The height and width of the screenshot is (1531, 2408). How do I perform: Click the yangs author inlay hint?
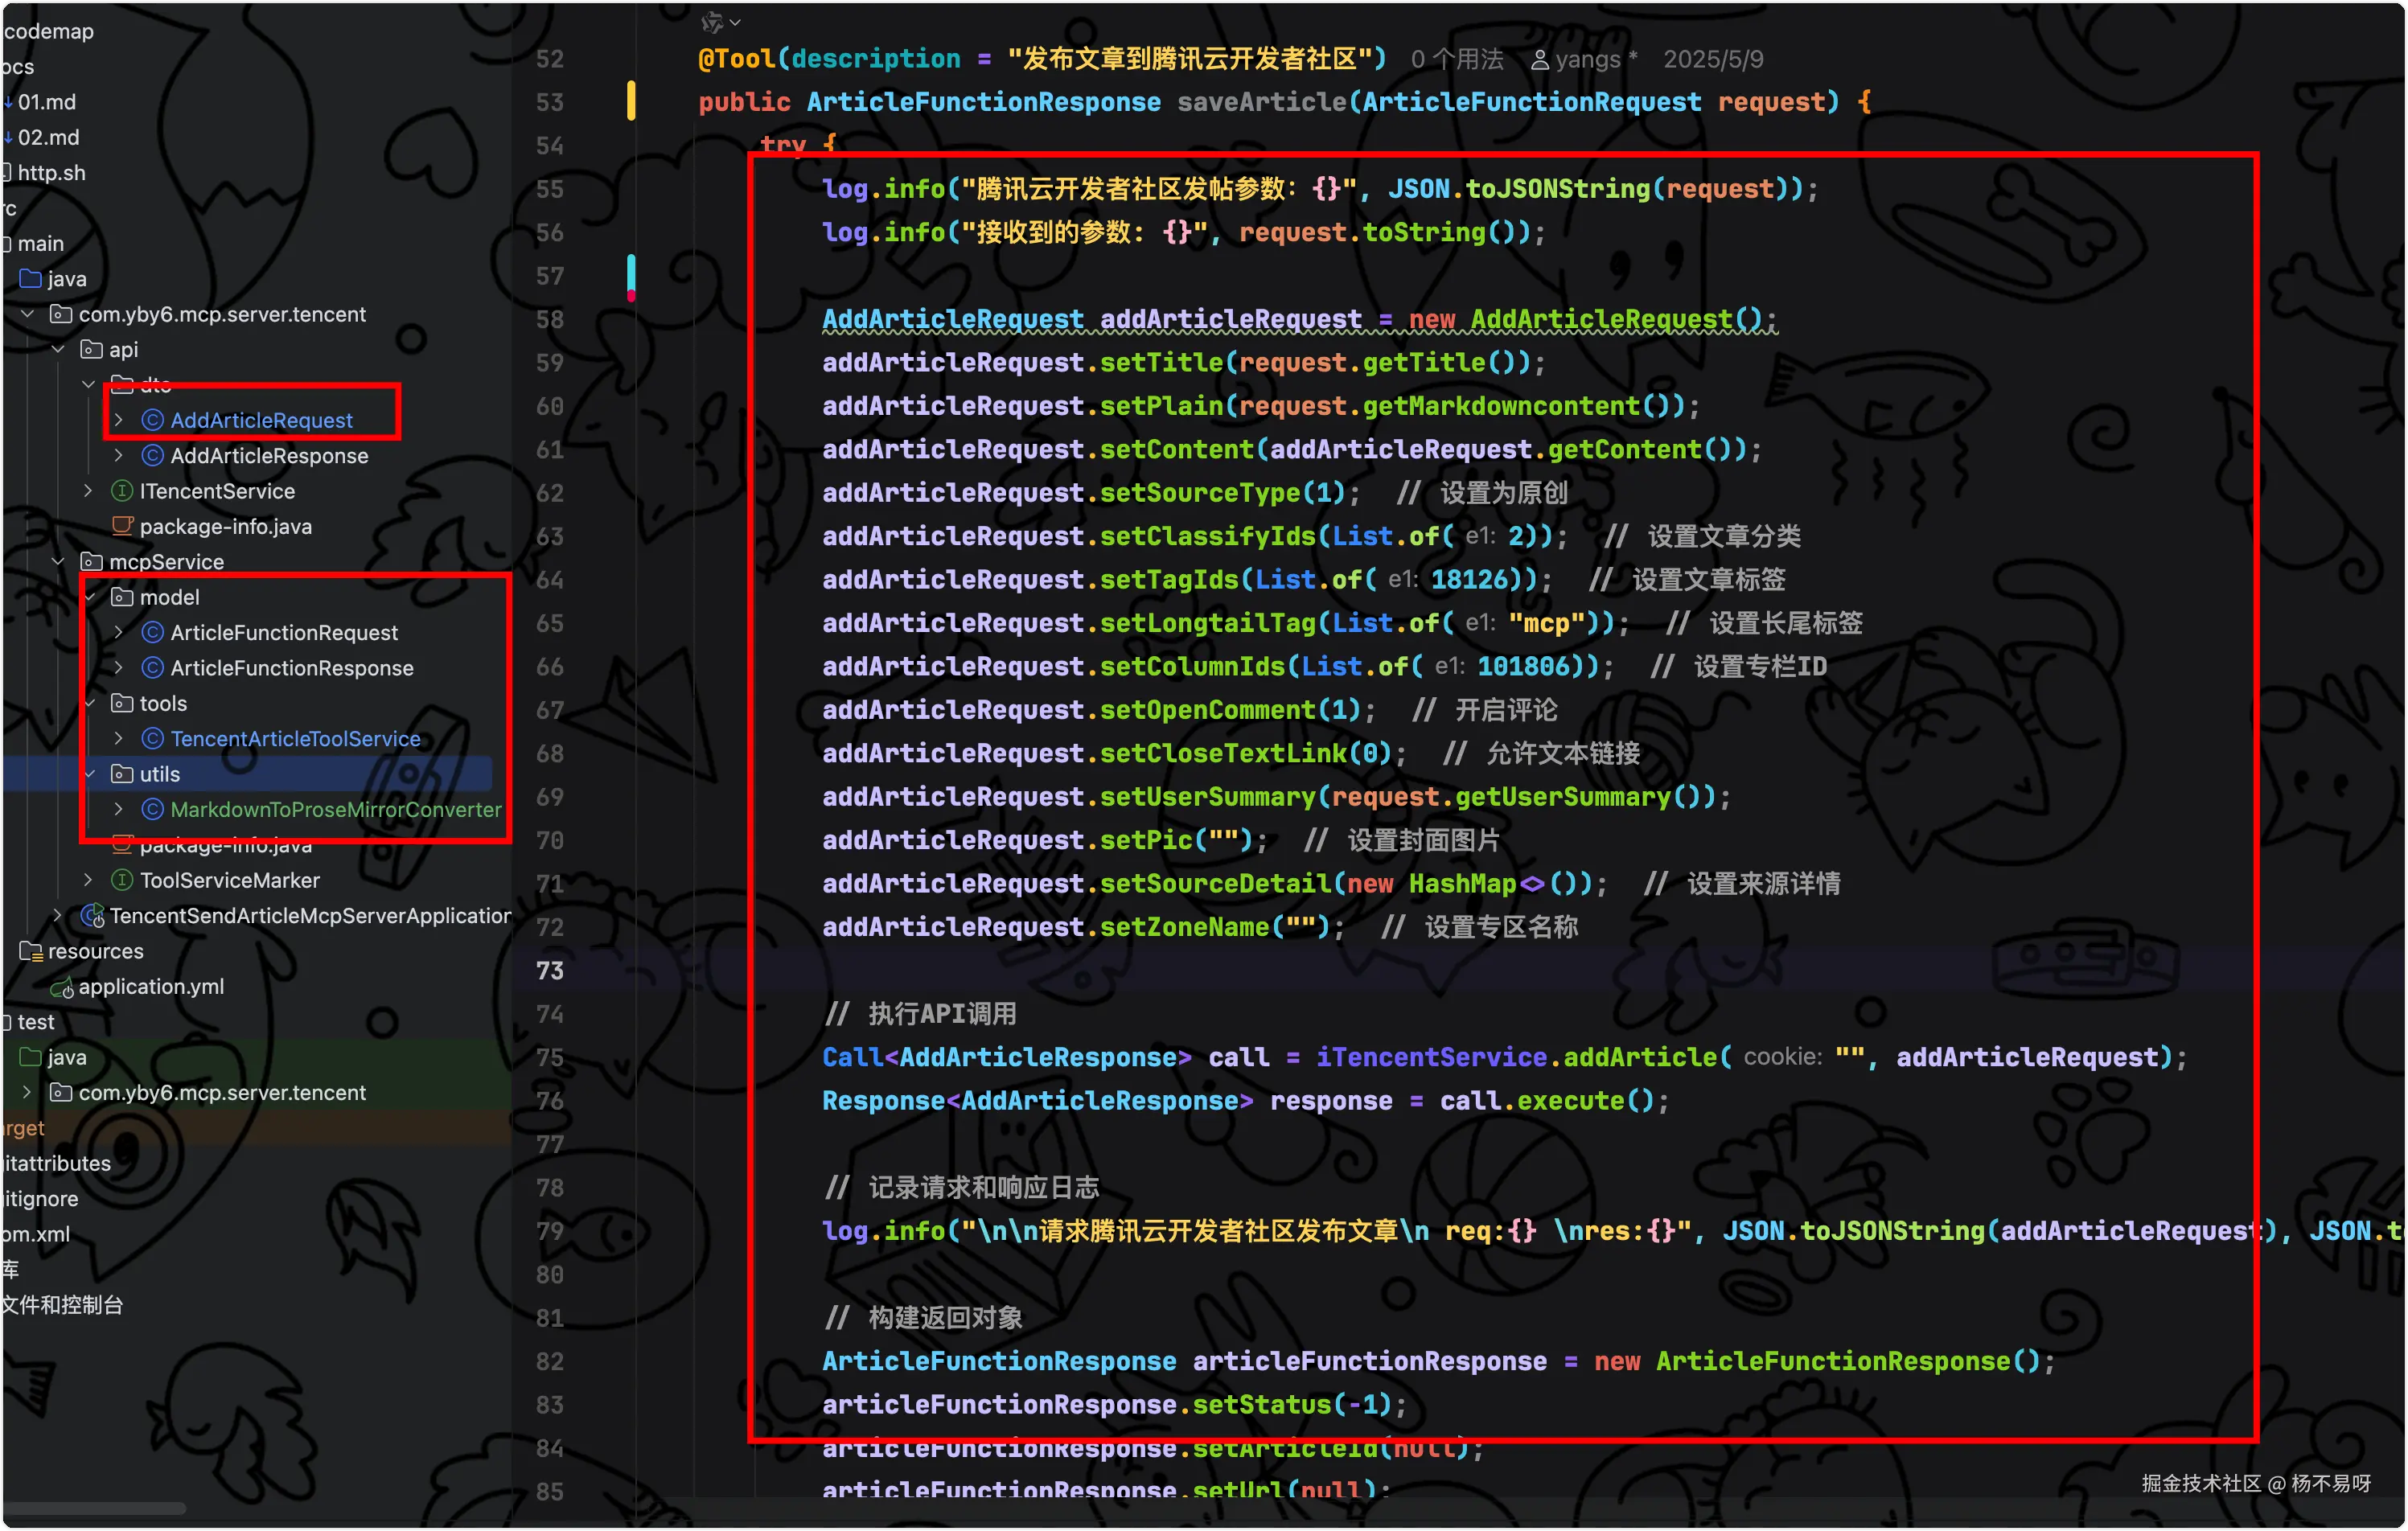1584,59
